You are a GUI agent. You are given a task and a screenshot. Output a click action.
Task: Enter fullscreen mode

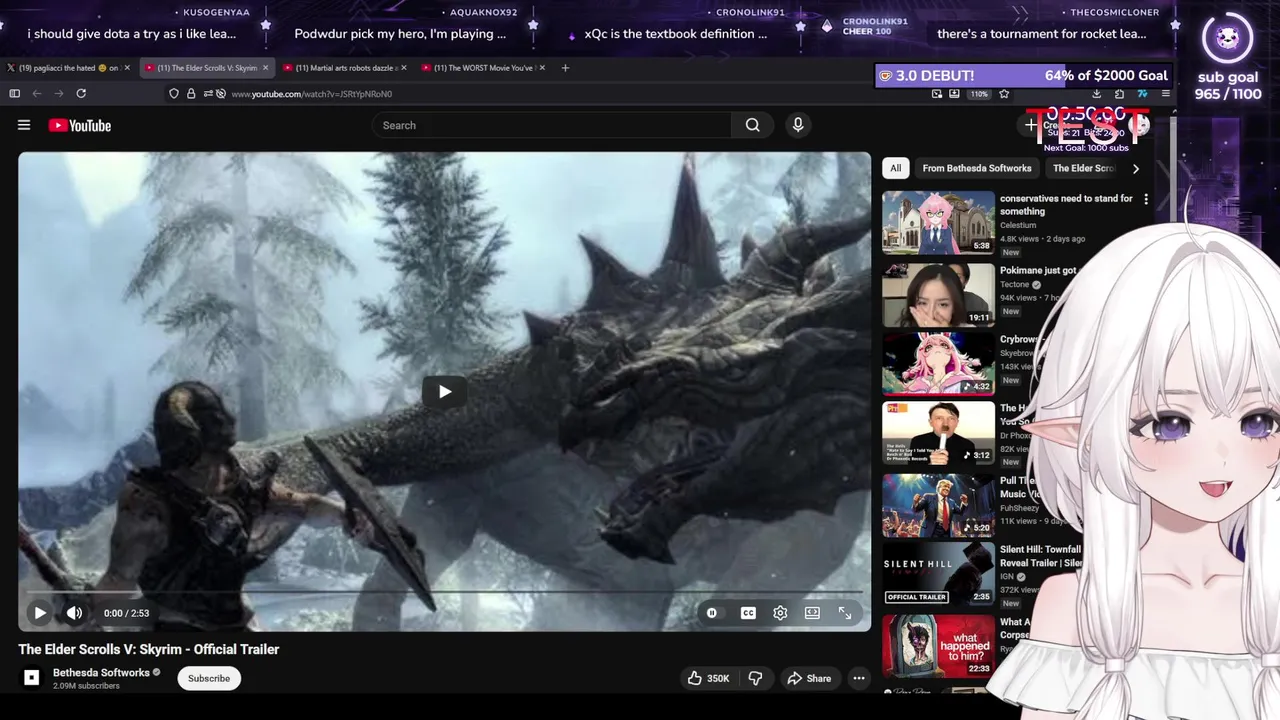(845, 613)
